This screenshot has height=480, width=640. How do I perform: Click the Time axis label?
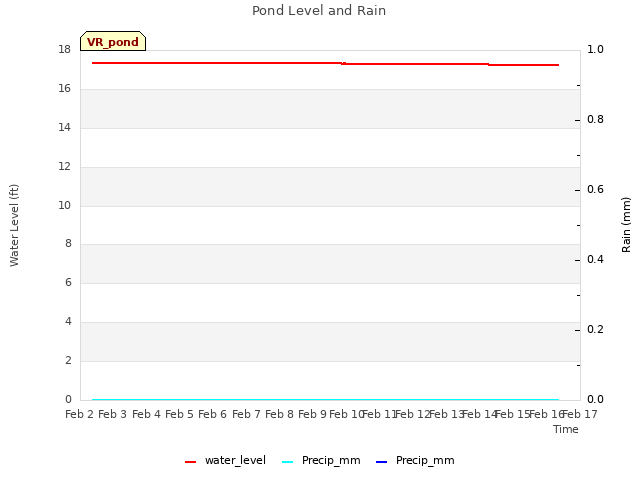(566, 429)
